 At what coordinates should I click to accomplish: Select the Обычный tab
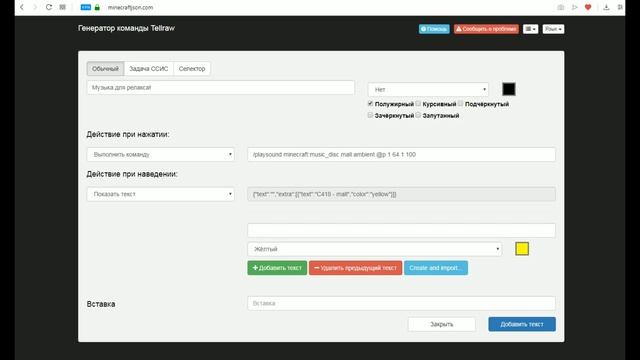pos(105,69)
